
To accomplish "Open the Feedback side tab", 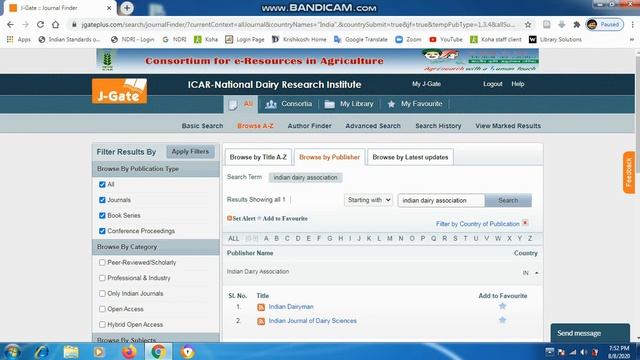I will pos(629,172).
